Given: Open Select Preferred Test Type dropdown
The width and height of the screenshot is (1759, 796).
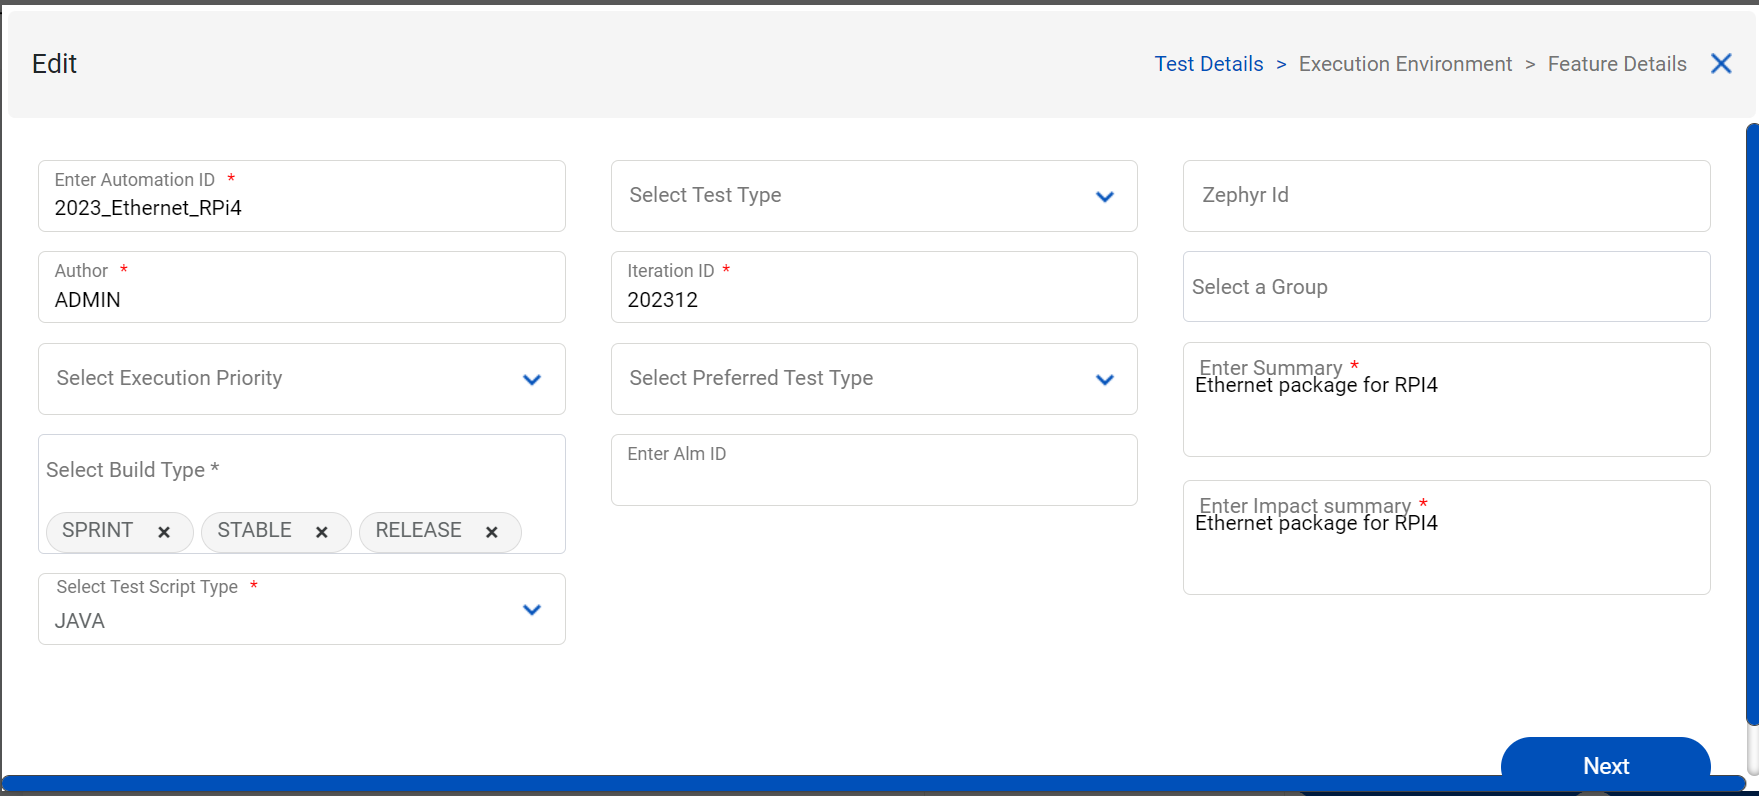Looking at the screenshot, I should pos(1104,380).
